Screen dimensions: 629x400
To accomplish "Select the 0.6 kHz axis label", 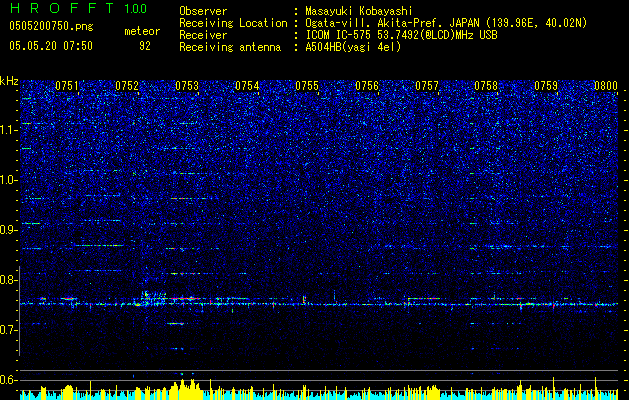I will click(8, 380).
